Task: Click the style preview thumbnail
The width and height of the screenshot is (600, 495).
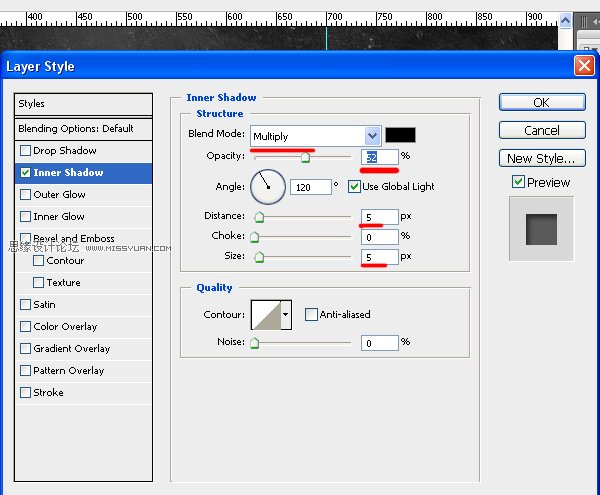Action: pyautogui.click(x=541, y=229)
